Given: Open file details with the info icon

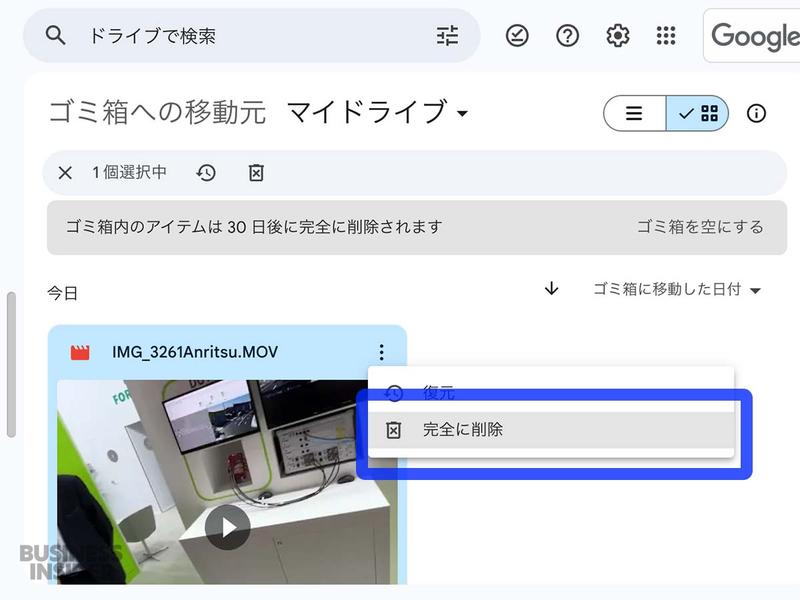Looking at the screenshot, I should pyautogui.click(x=757, y=113).
